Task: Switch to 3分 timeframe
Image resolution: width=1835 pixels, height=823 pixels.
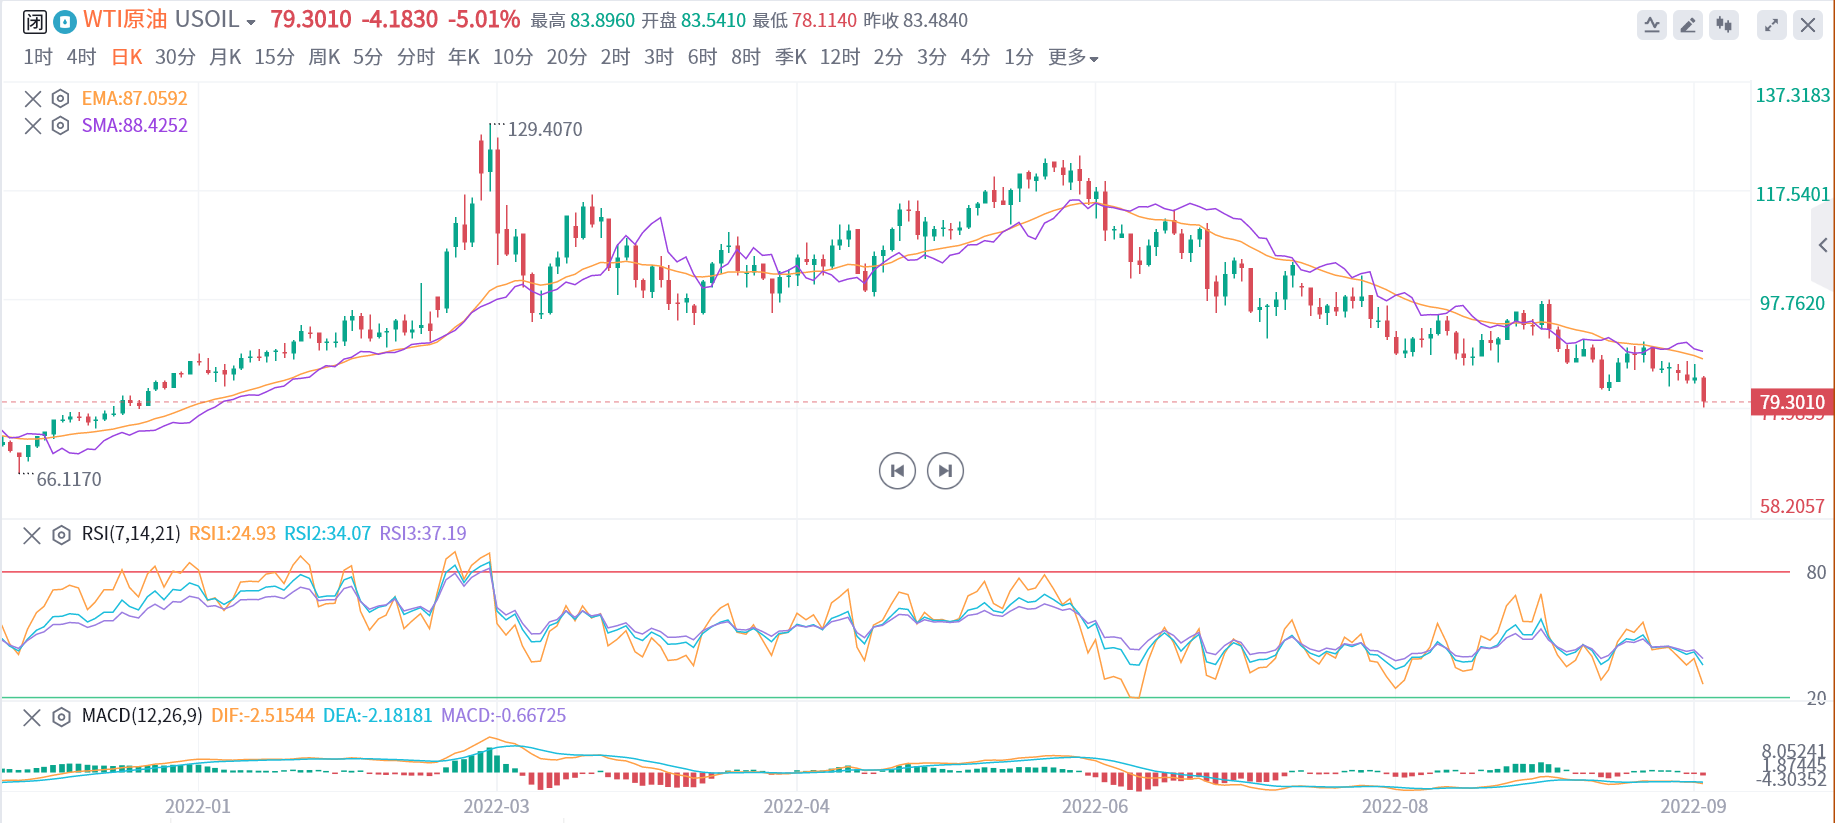Action: coord(932,57)
